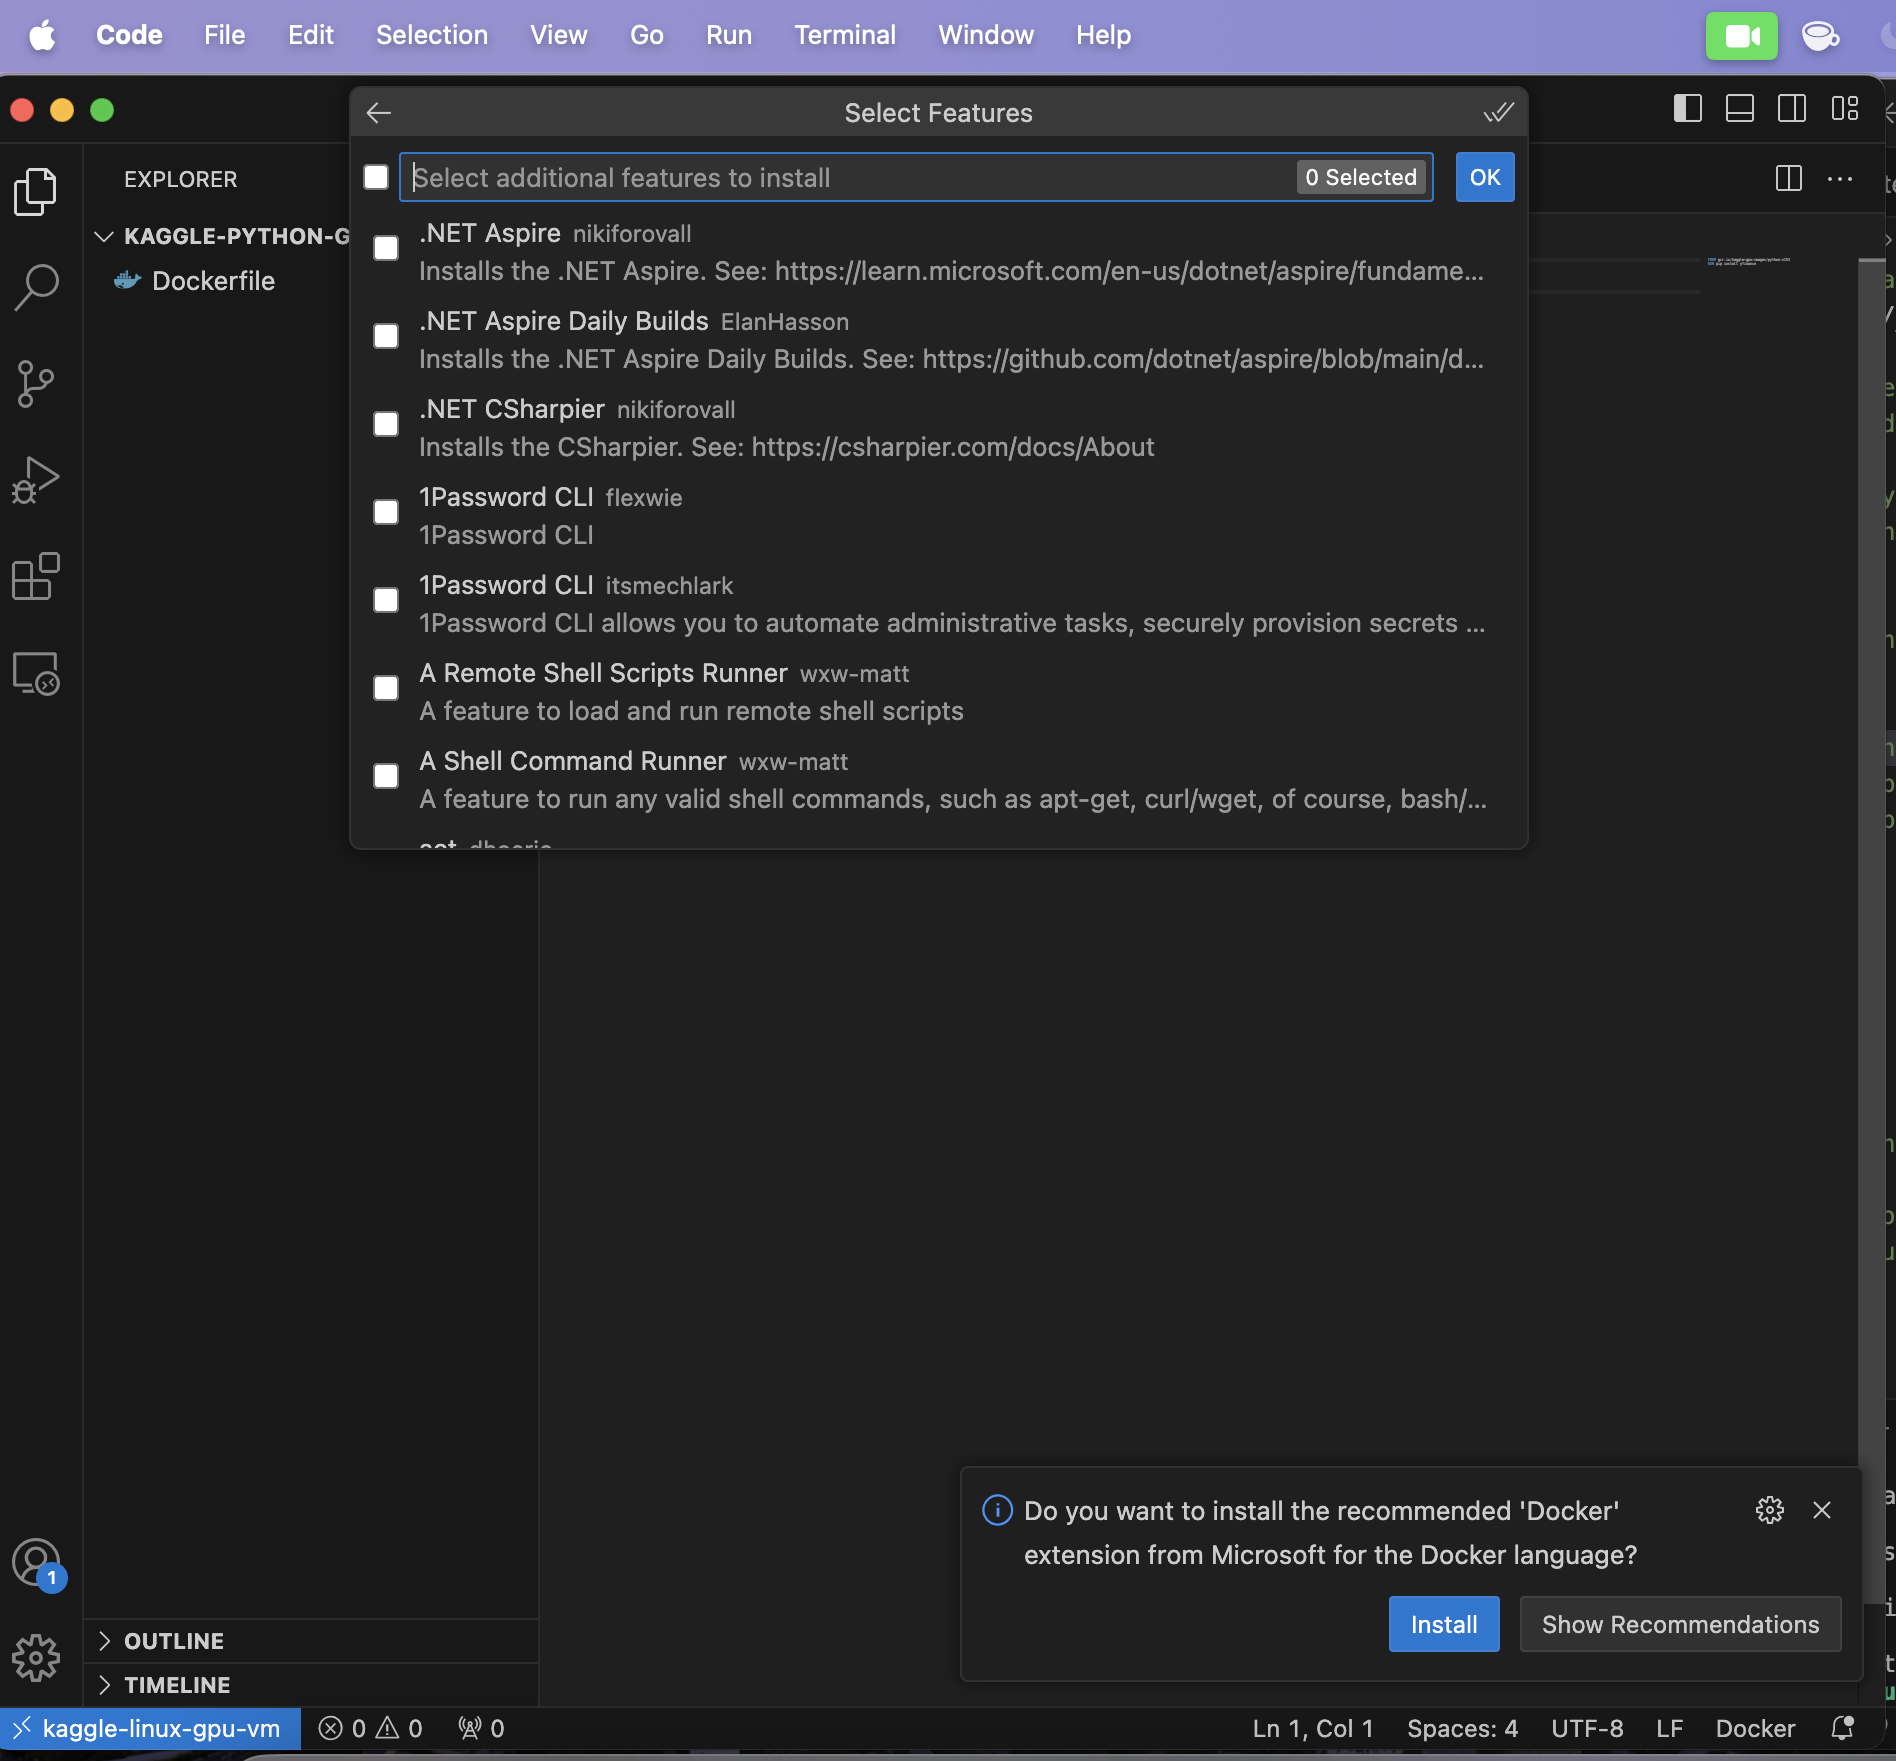Install the recommended Docker extension
Viewport: 1896px width, 1761px height.
point(1444,1624)
